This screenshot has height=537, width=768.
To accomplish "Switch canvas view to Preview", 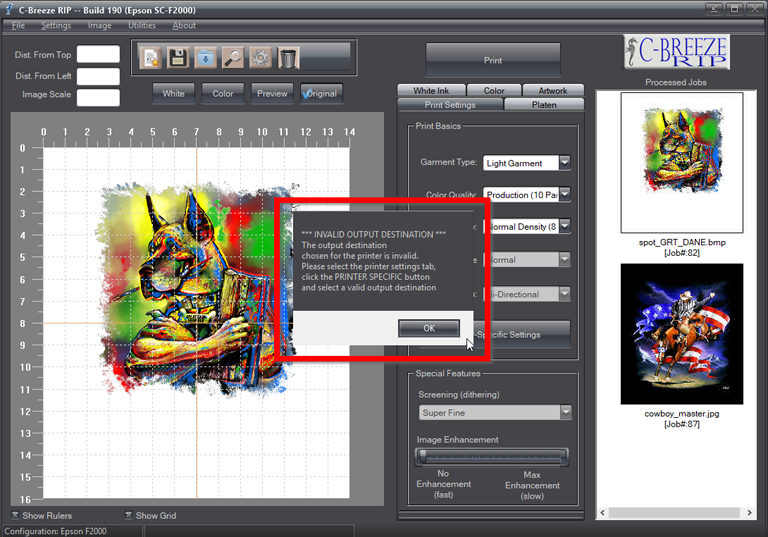I will tap(272, 93).
